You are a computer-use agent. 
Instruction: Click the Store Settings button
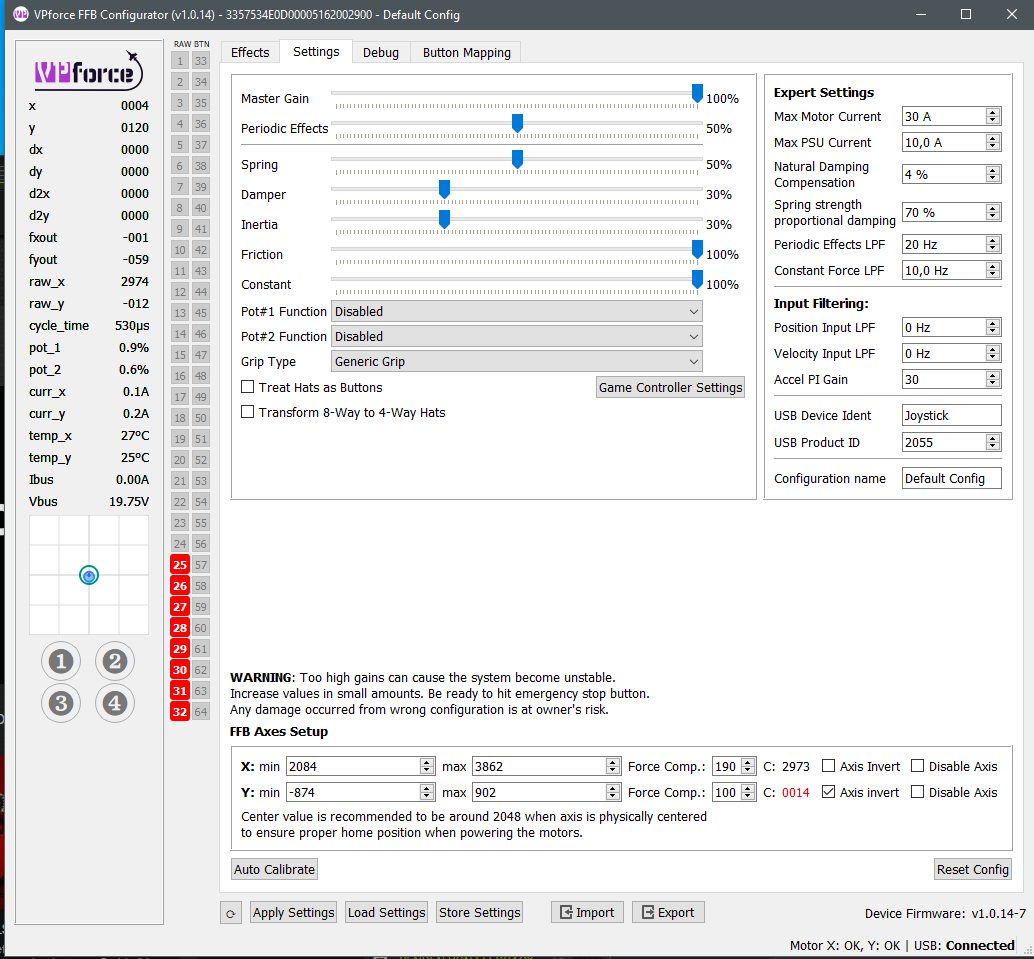(x=480, y=912)
